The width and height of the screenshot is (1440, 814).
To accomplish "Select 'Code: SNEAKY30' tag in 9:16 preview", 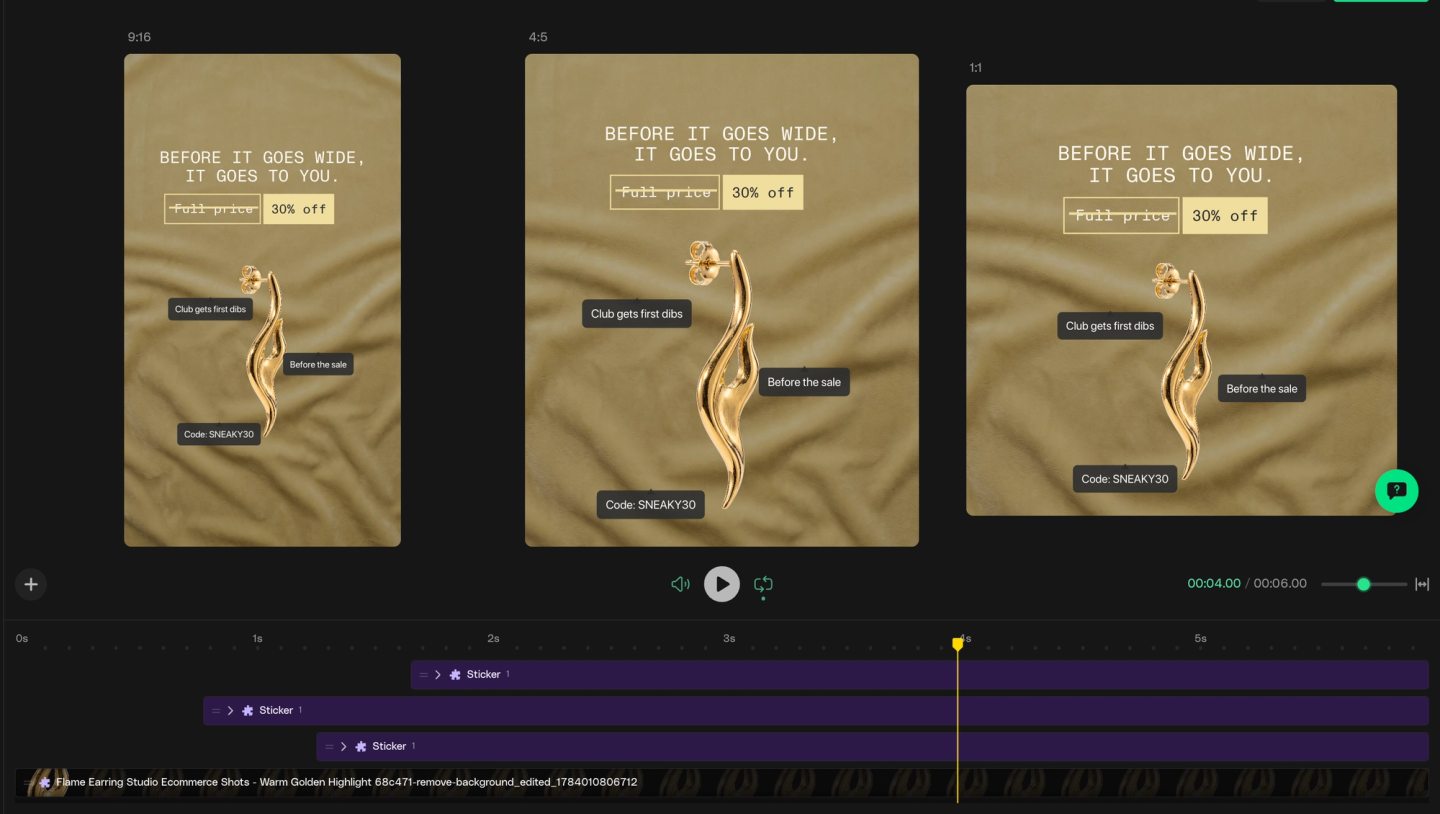I will click(219, 434).
